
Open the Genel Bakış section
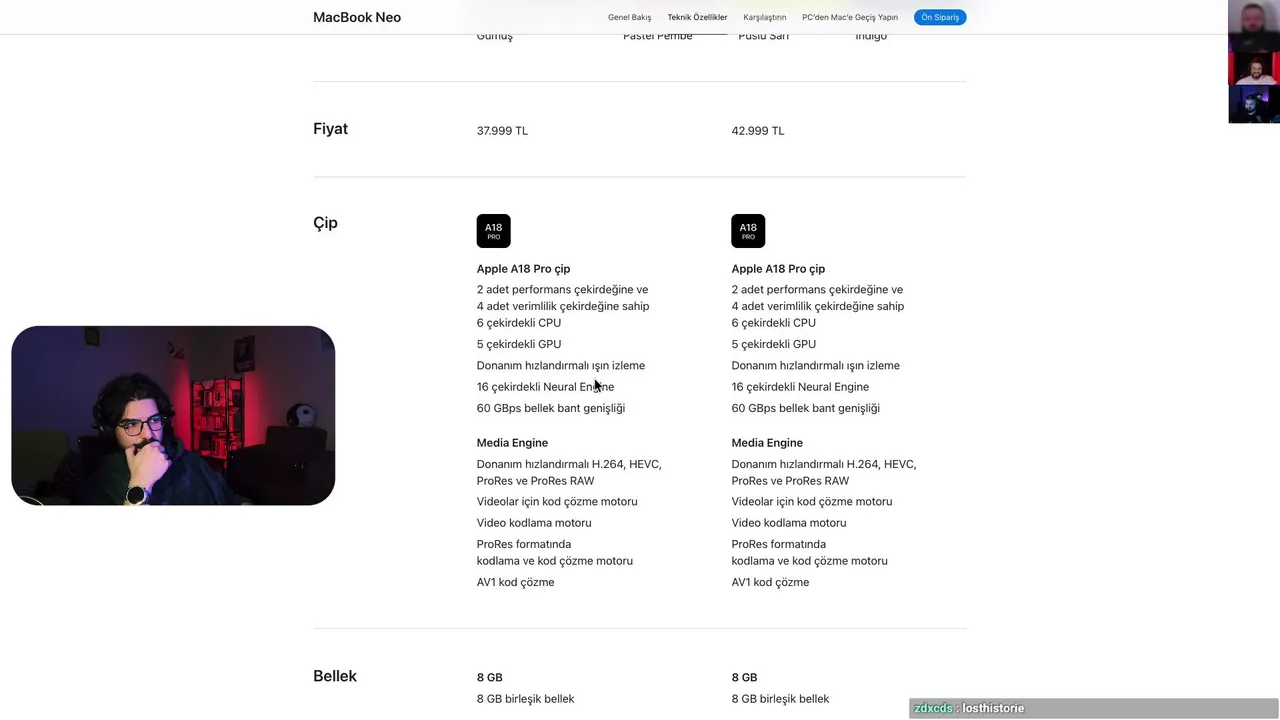629,17
